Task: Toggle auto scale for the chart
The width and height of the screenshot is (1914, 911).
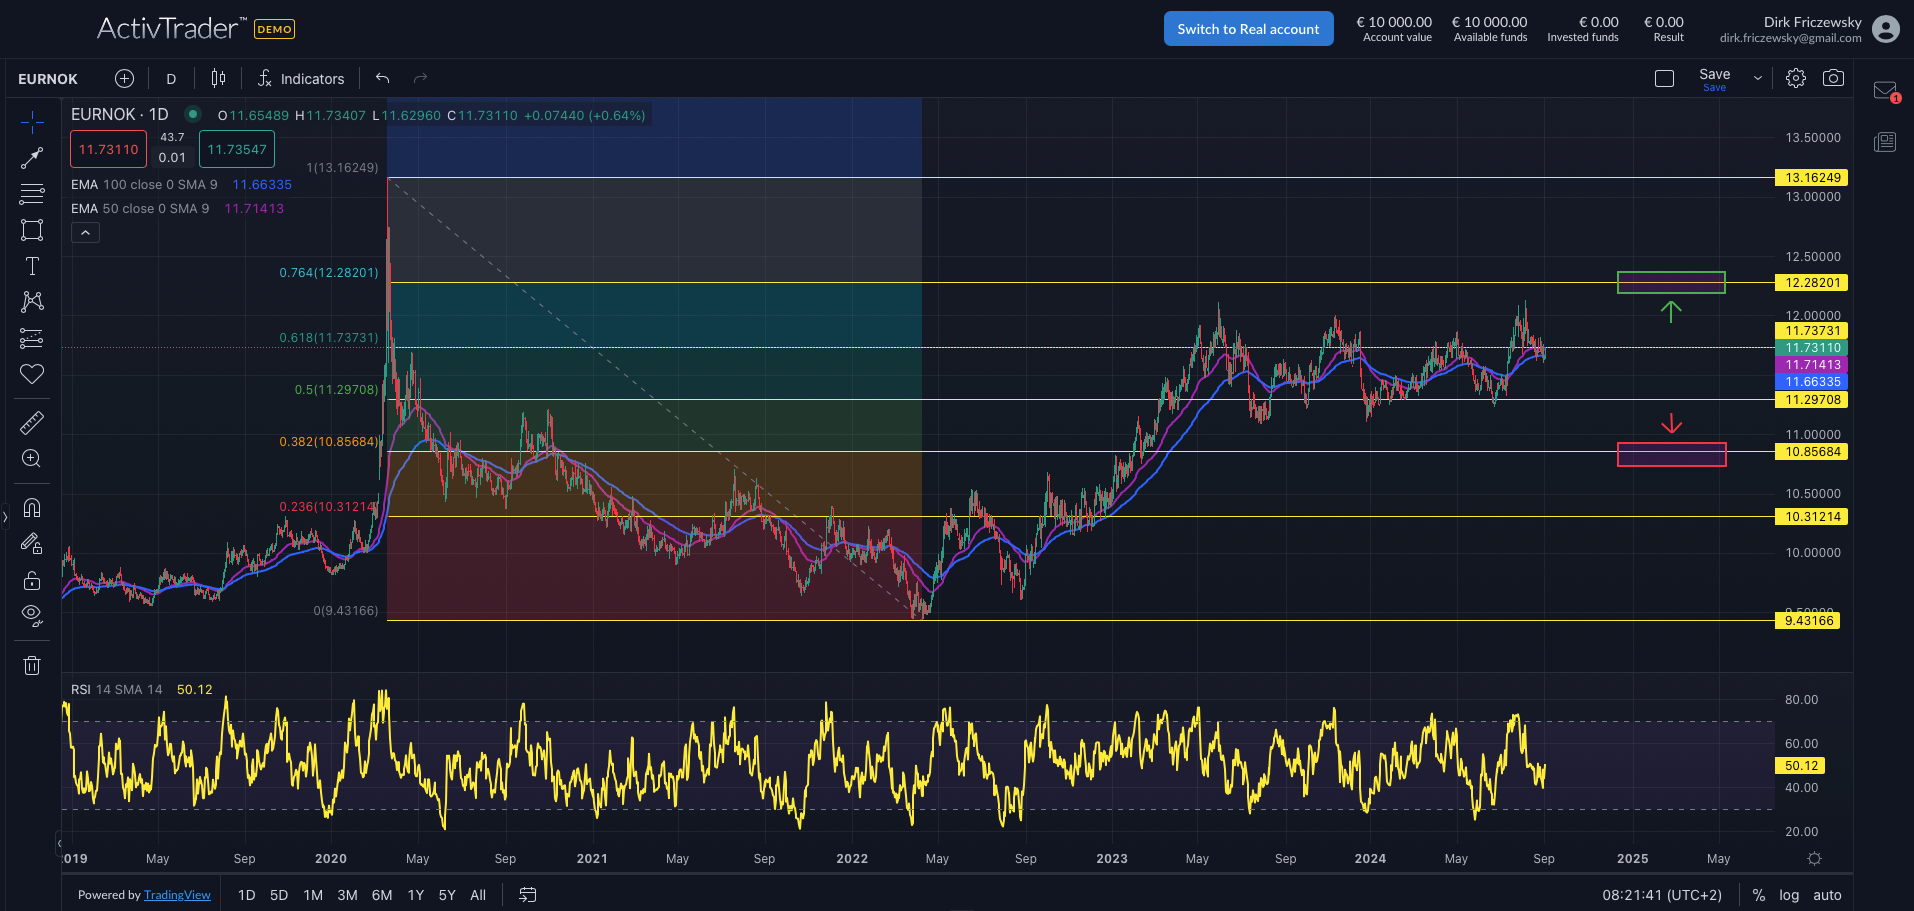Action: click(x=1827, y=895)
